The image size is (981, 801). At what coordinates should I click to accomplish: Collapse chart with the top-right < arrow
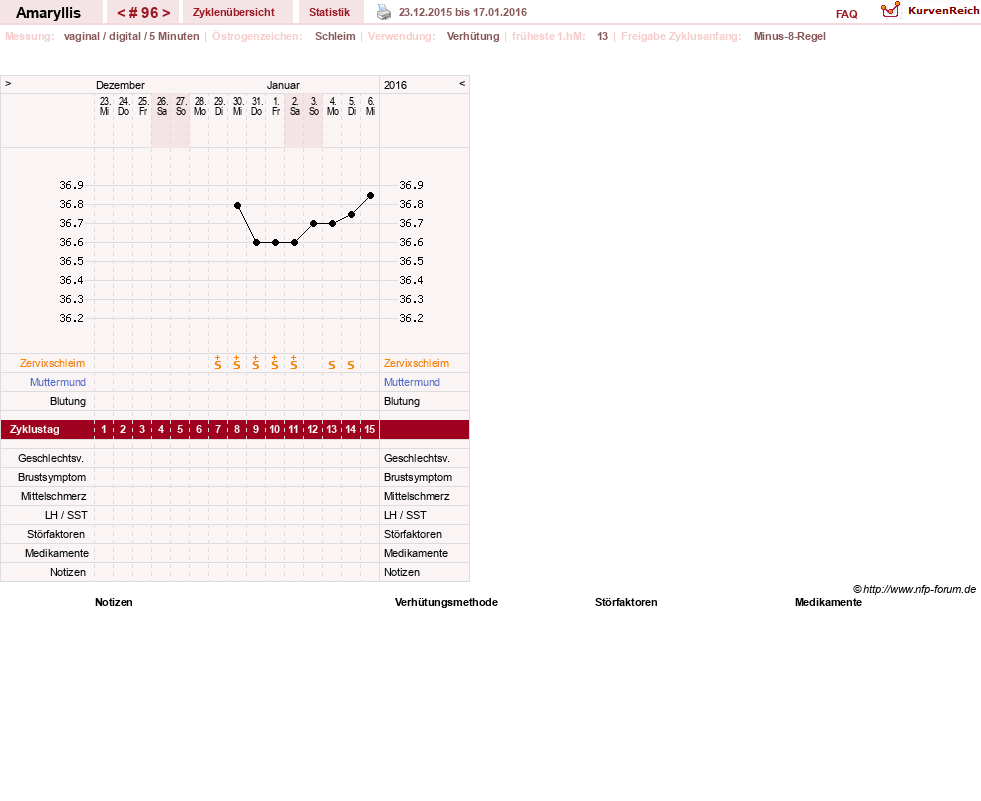[x=462, y=83]
